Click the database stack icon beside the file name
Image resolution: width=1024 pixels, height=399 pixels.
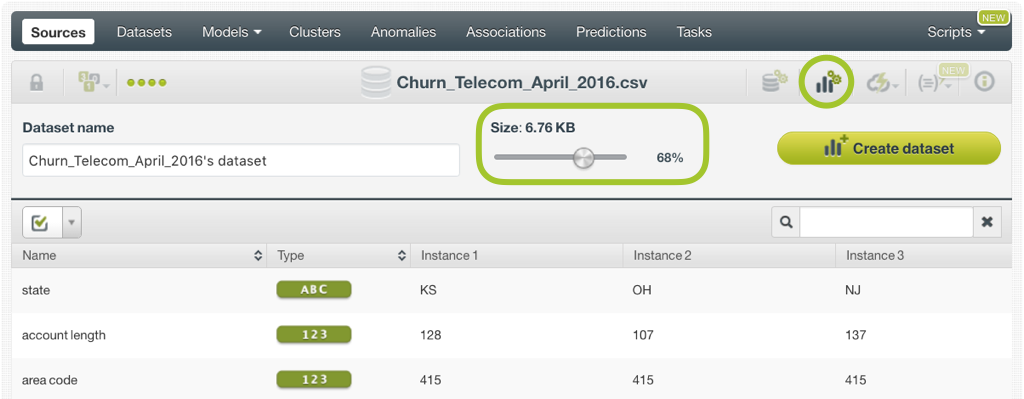(x=376, y=82)
